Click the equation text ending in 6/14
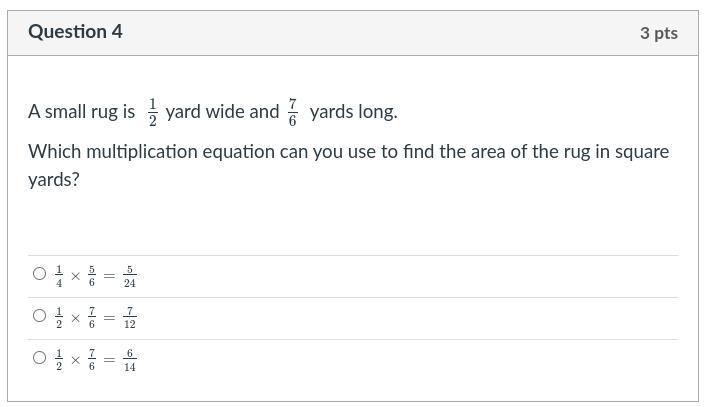723x407 pixels. pyautogui.click(x=94, y=359)
